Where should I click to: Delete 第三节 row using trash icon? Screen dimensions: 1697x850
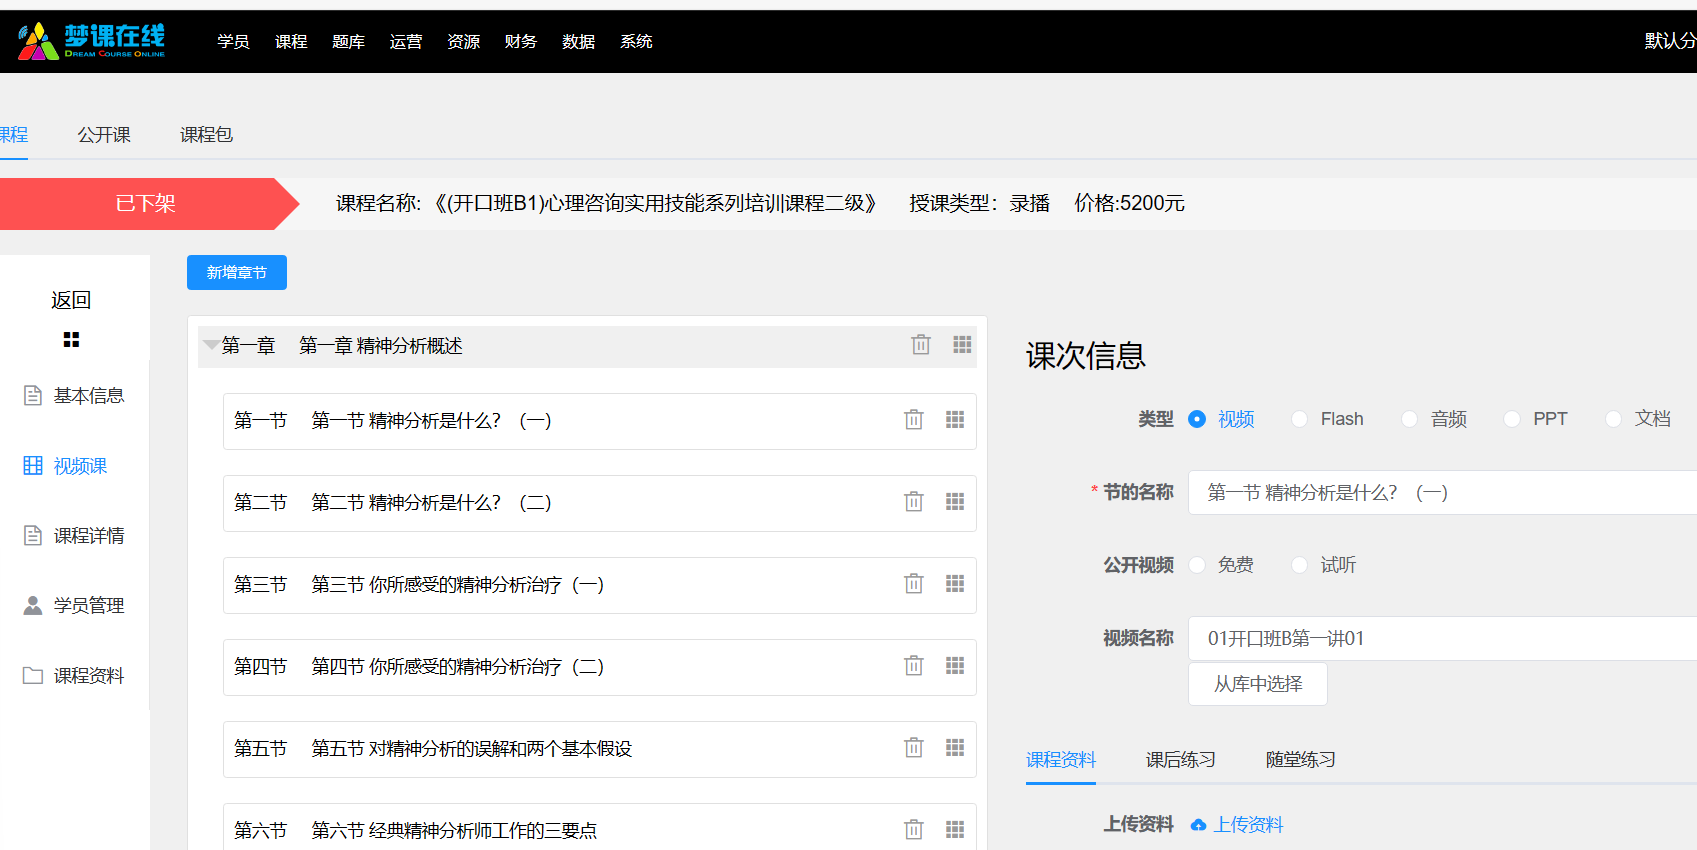point(914,584)
